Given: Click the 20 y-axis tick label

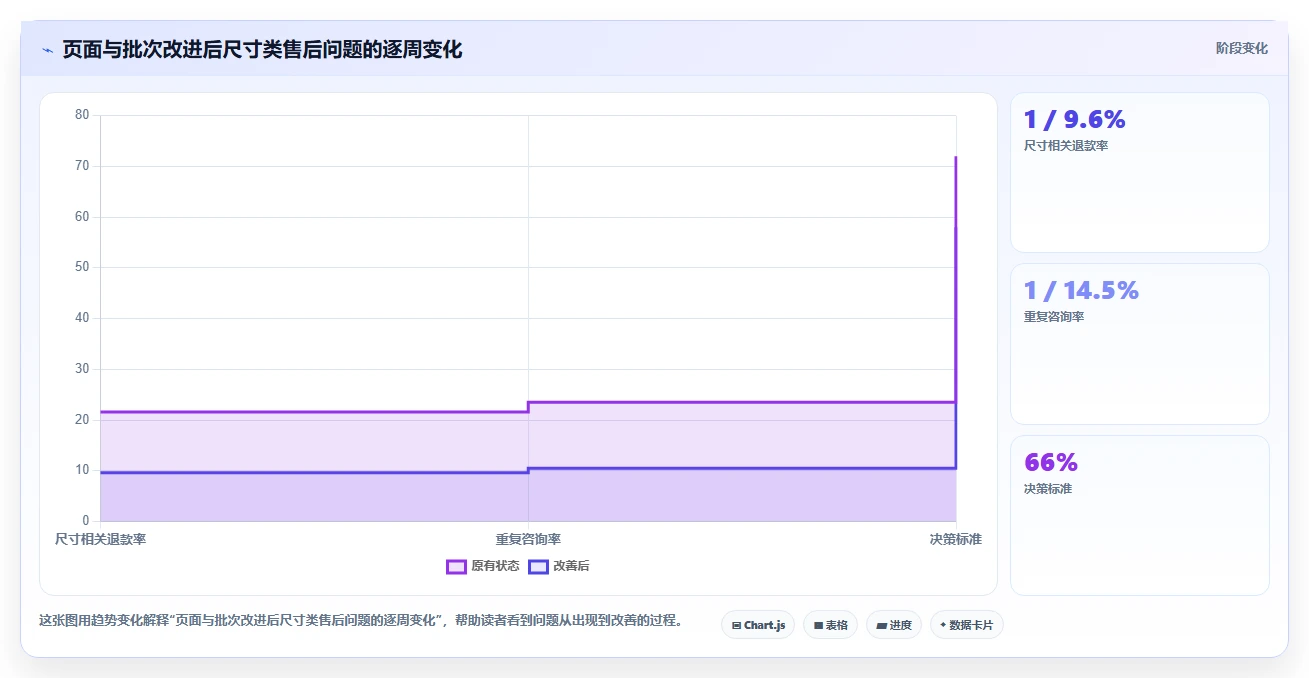Looking at the screenshot, I should click(x=82, y=419).
